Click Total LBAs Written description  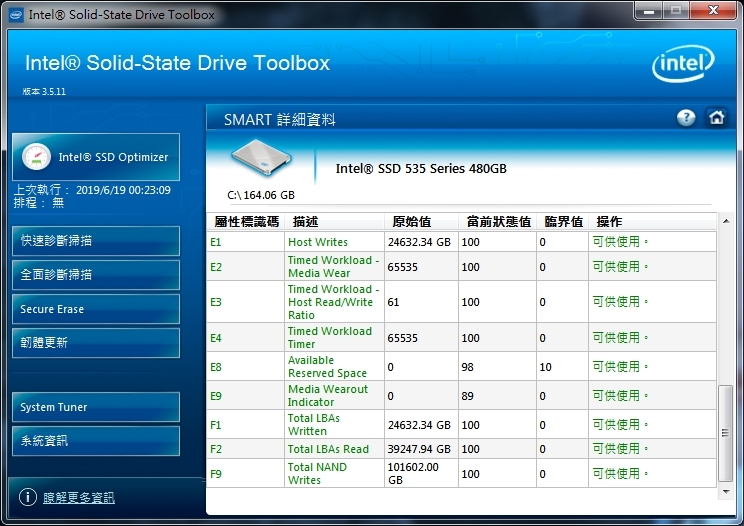click(314, 424)
